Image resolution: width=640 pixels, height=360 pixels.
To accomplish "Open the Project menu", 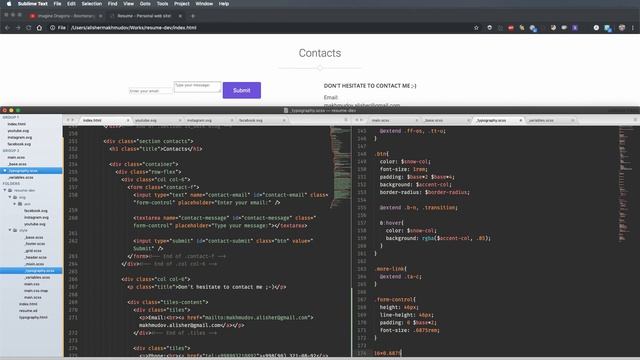I will tap(182, 4).
